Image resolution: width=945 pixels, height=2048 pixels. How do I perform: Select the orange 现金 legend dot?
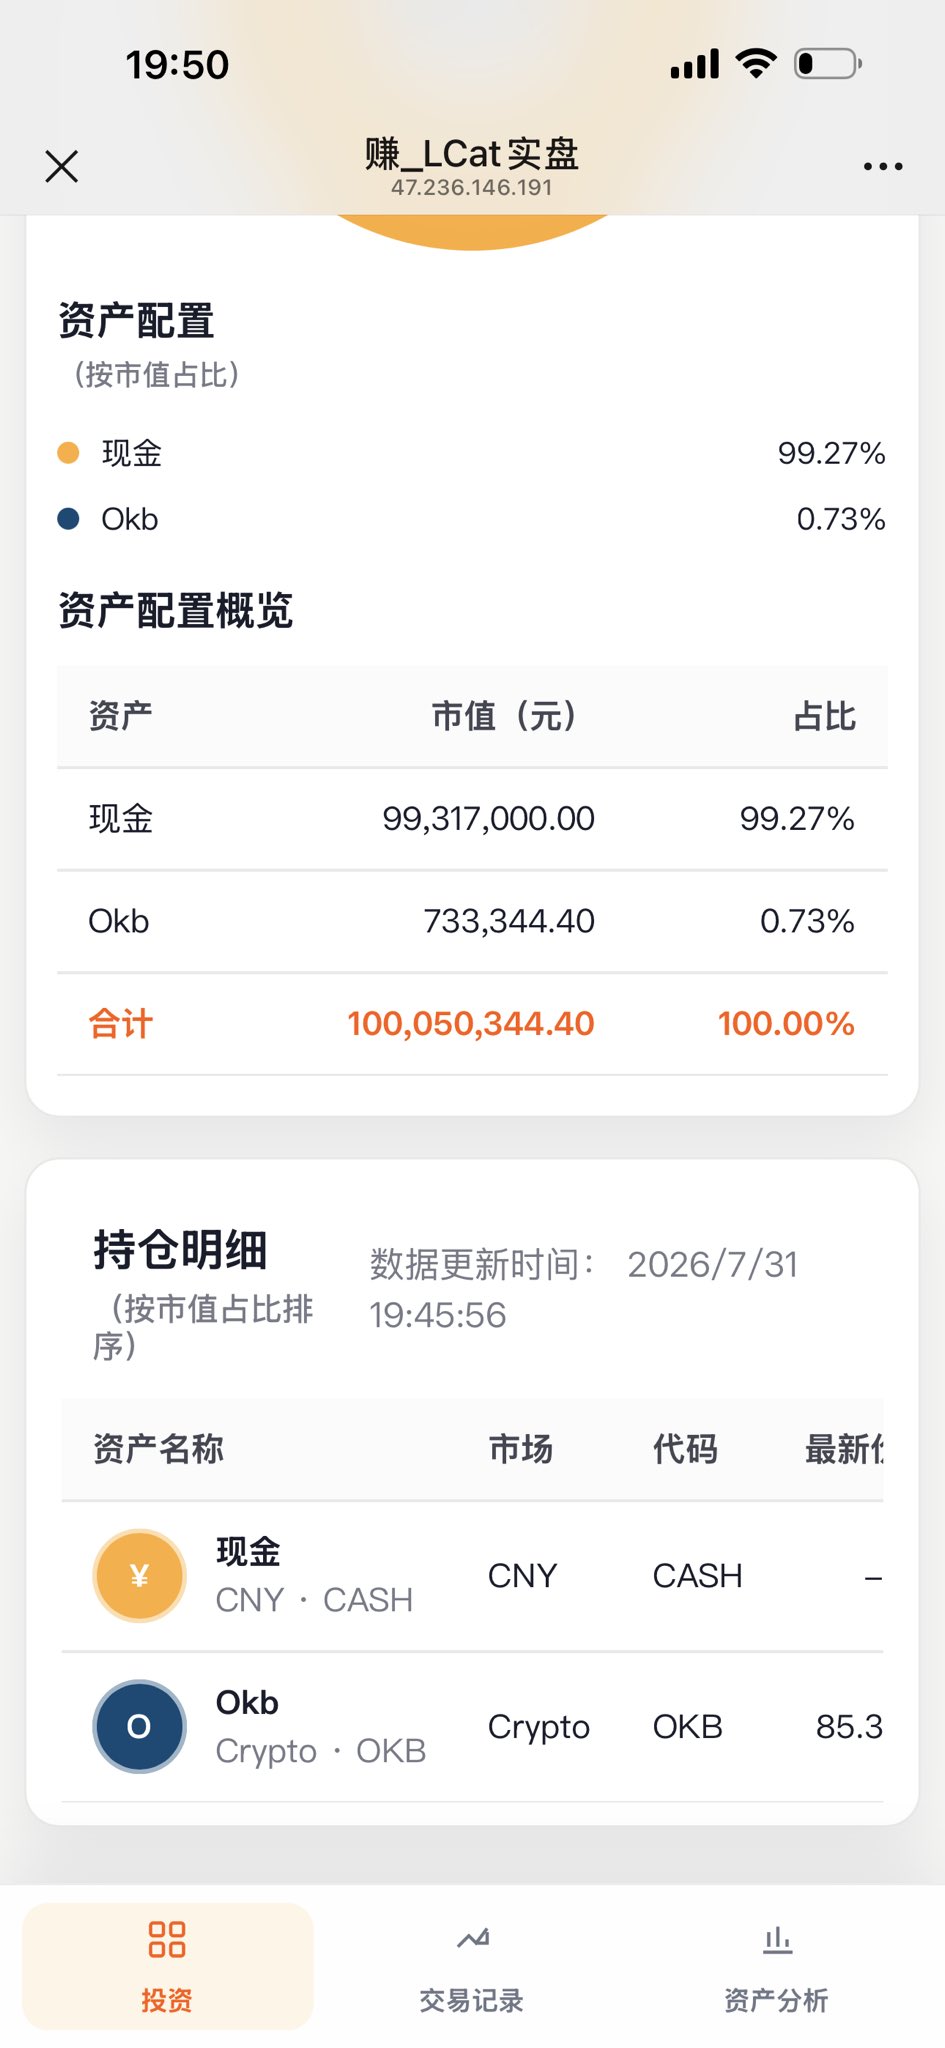(68, 453)
